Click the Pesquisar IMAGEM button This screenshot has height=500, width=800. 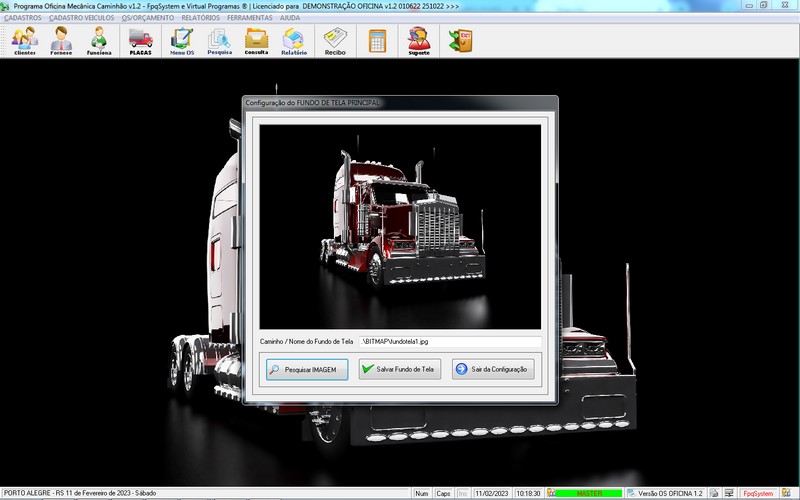(307, 369)
